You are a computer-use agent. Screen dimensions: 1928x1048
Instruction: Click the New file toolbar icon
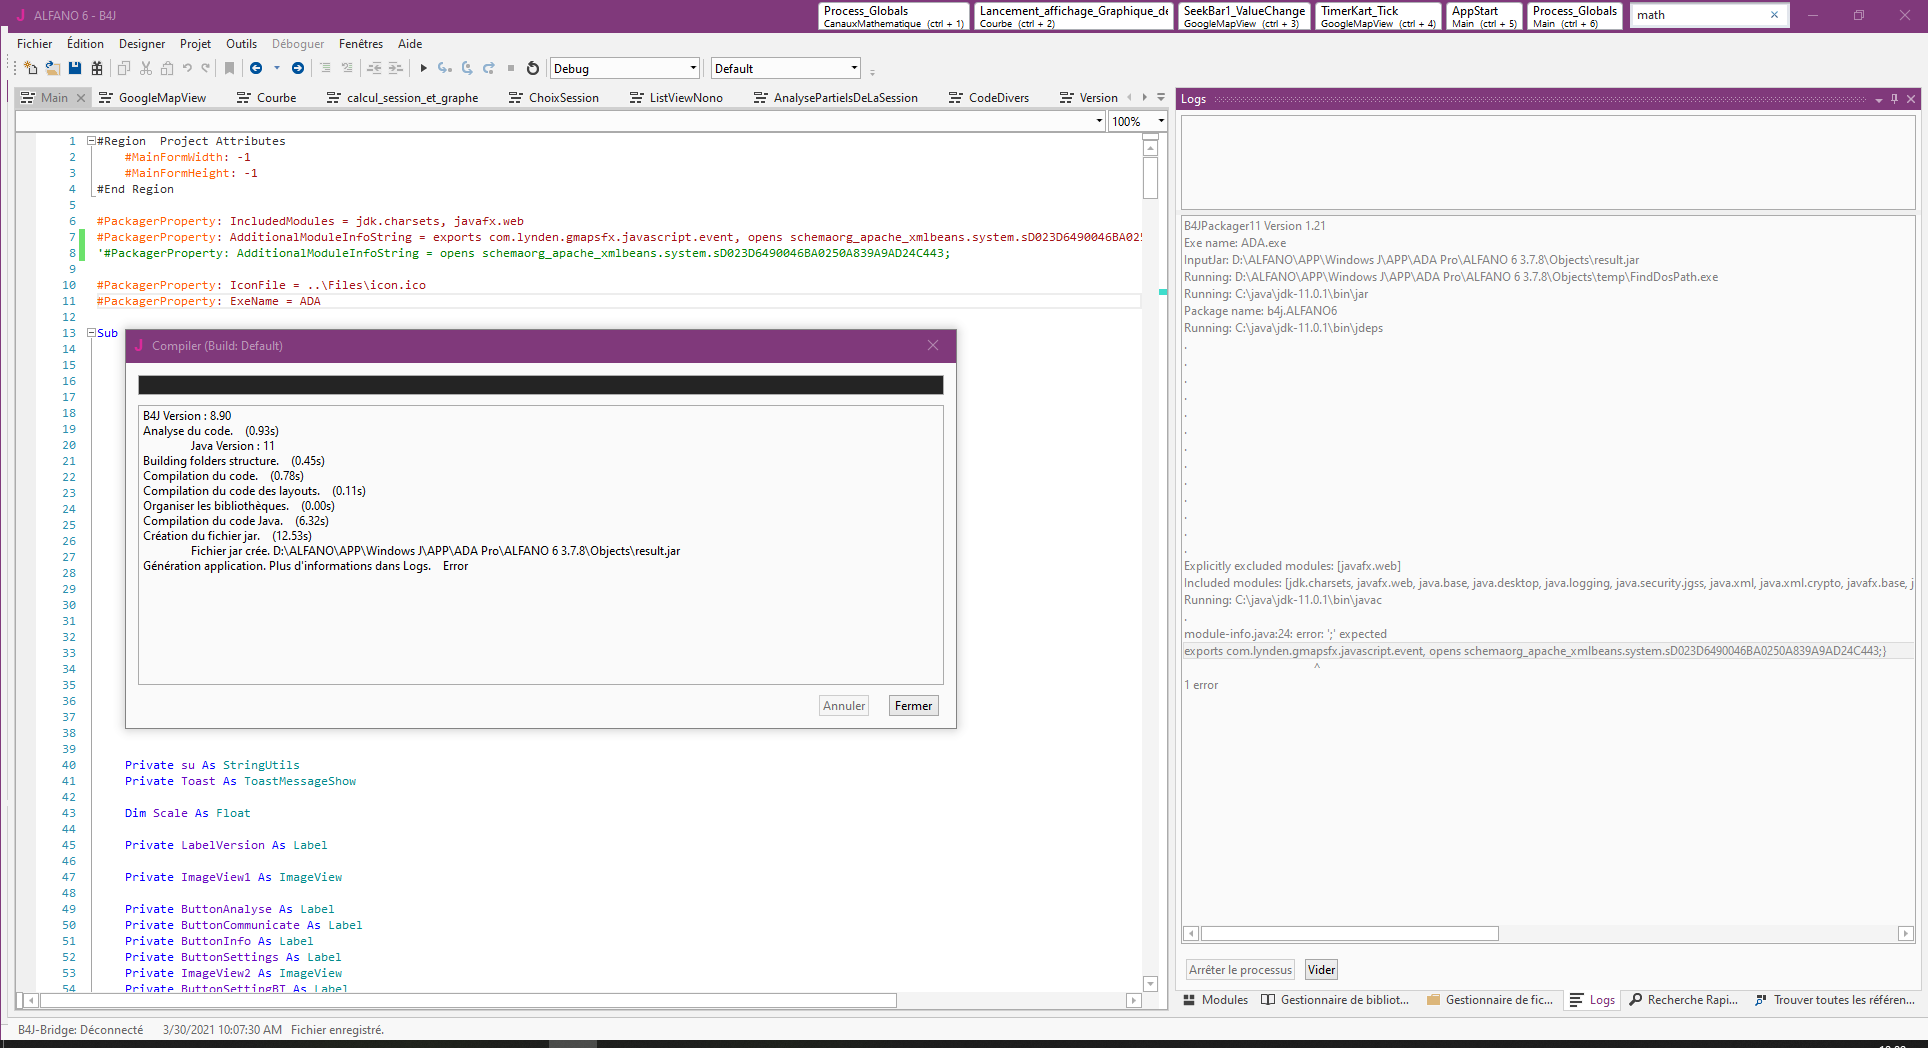click(x=31, y=68)
